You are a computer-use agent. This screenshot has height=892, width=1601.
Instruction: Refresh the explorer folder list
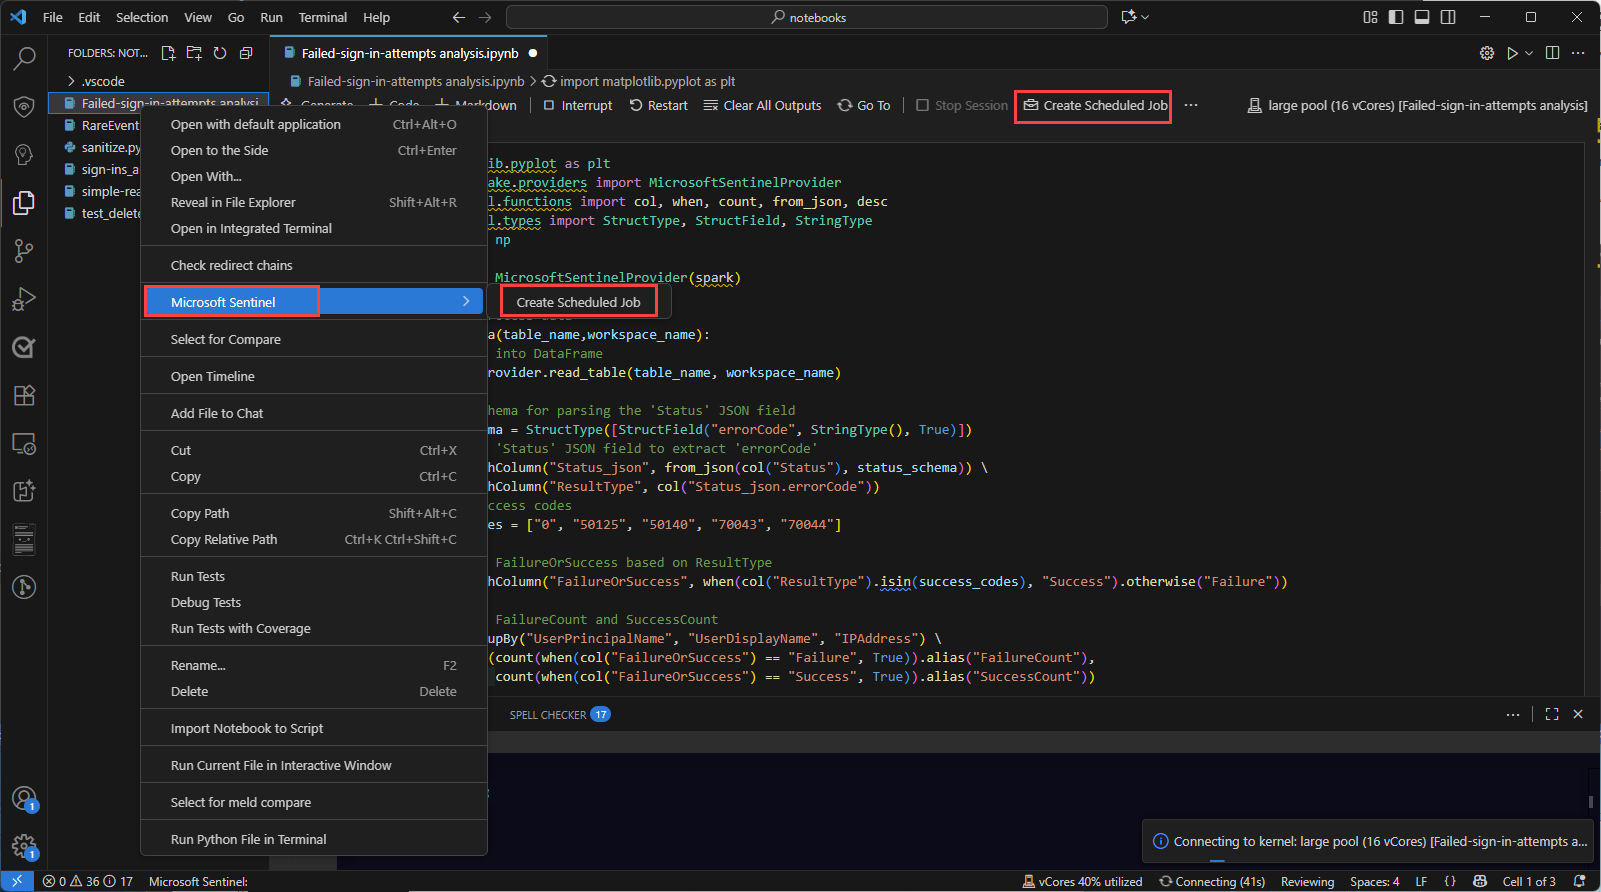point(220,53)
